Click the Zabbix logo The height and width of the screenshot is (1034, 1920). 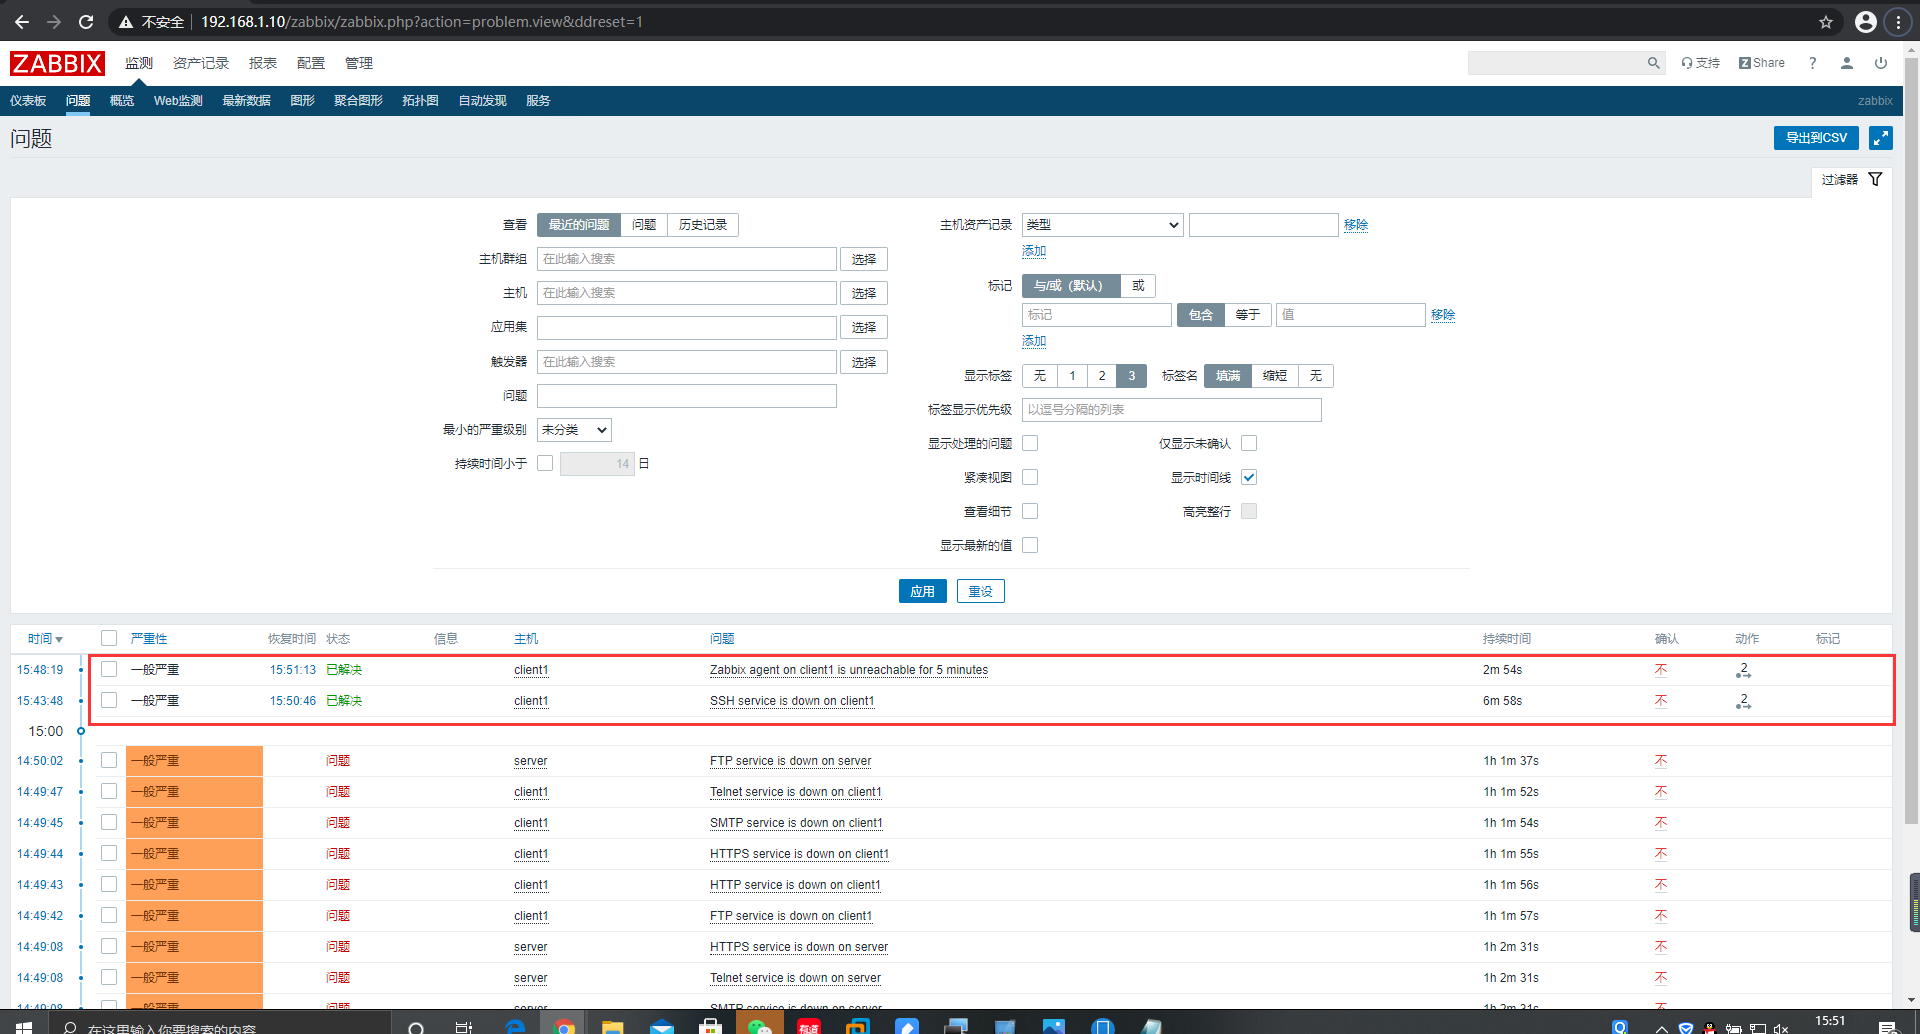pos(57,63)
